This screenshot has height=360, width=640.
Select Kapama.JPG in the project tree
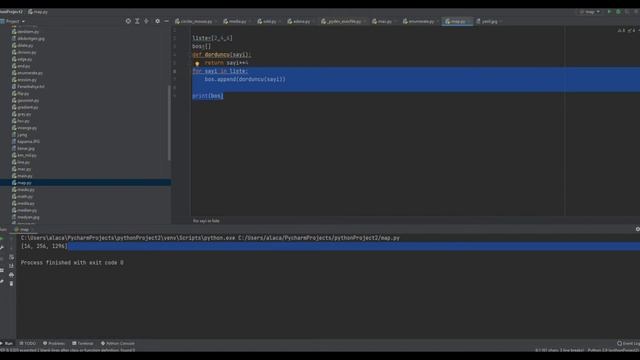pos(26,142)
